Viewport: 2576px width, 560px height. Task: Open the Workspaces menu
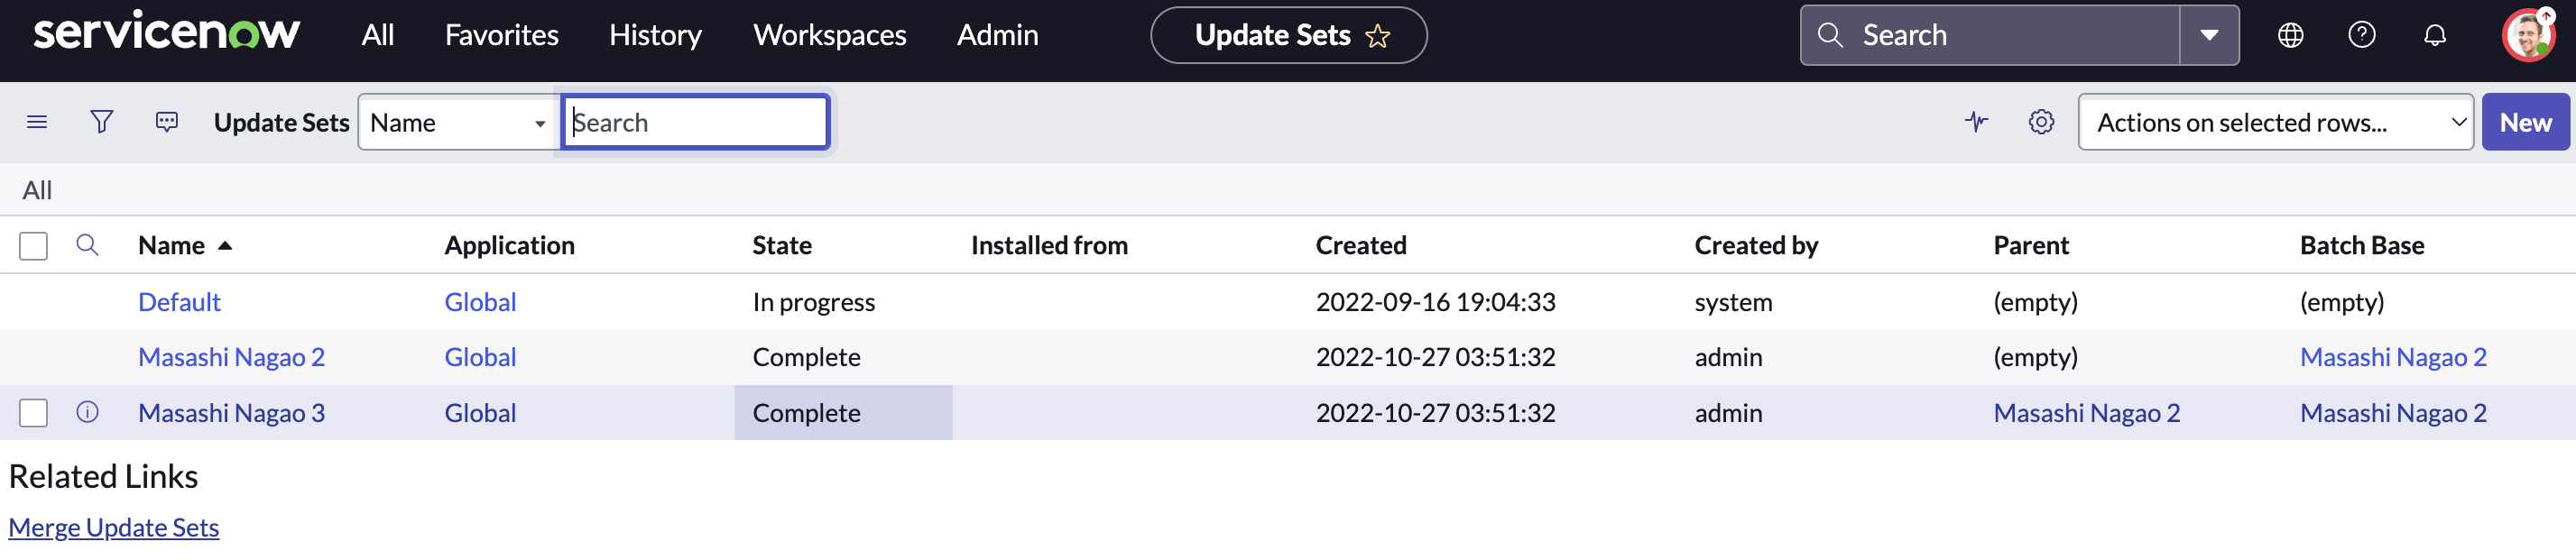829,34
